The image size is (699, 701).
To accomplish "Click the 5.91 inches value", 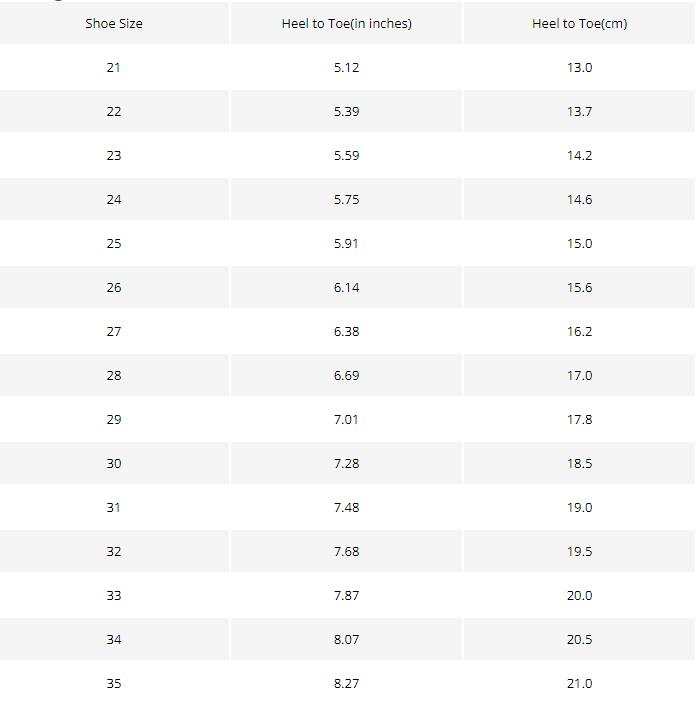I will pos(346,244).
